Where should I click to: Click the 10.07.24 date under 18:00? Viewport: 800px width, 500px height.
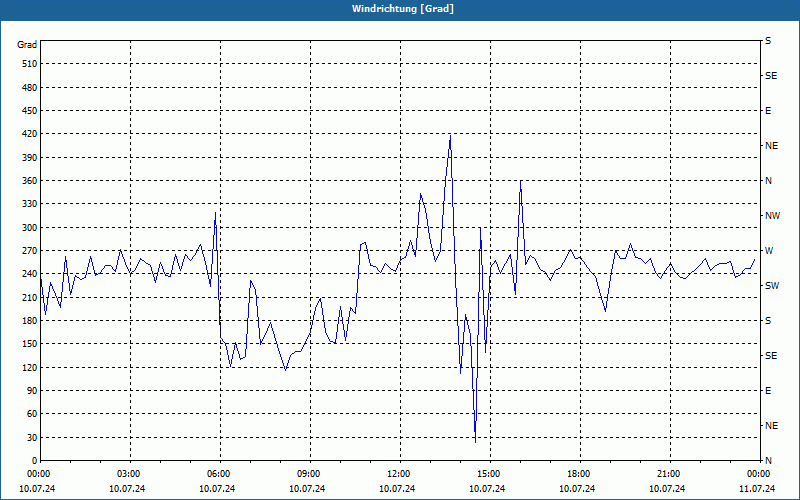pyautogui.click(x=577, y=489)
